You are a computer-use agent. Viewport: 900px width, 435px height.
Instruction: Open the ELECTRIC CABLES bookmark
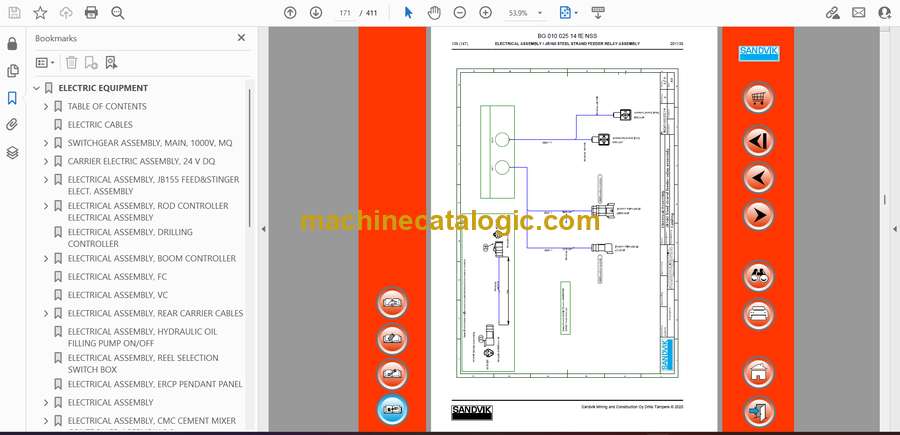point(100,125)
